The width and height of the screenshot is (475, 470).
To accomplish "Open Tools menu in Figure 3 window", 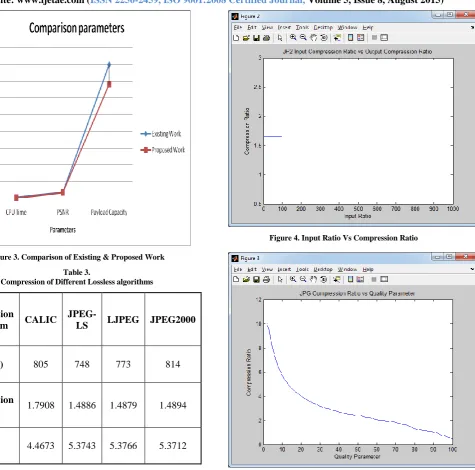I will tap(302, 269).
